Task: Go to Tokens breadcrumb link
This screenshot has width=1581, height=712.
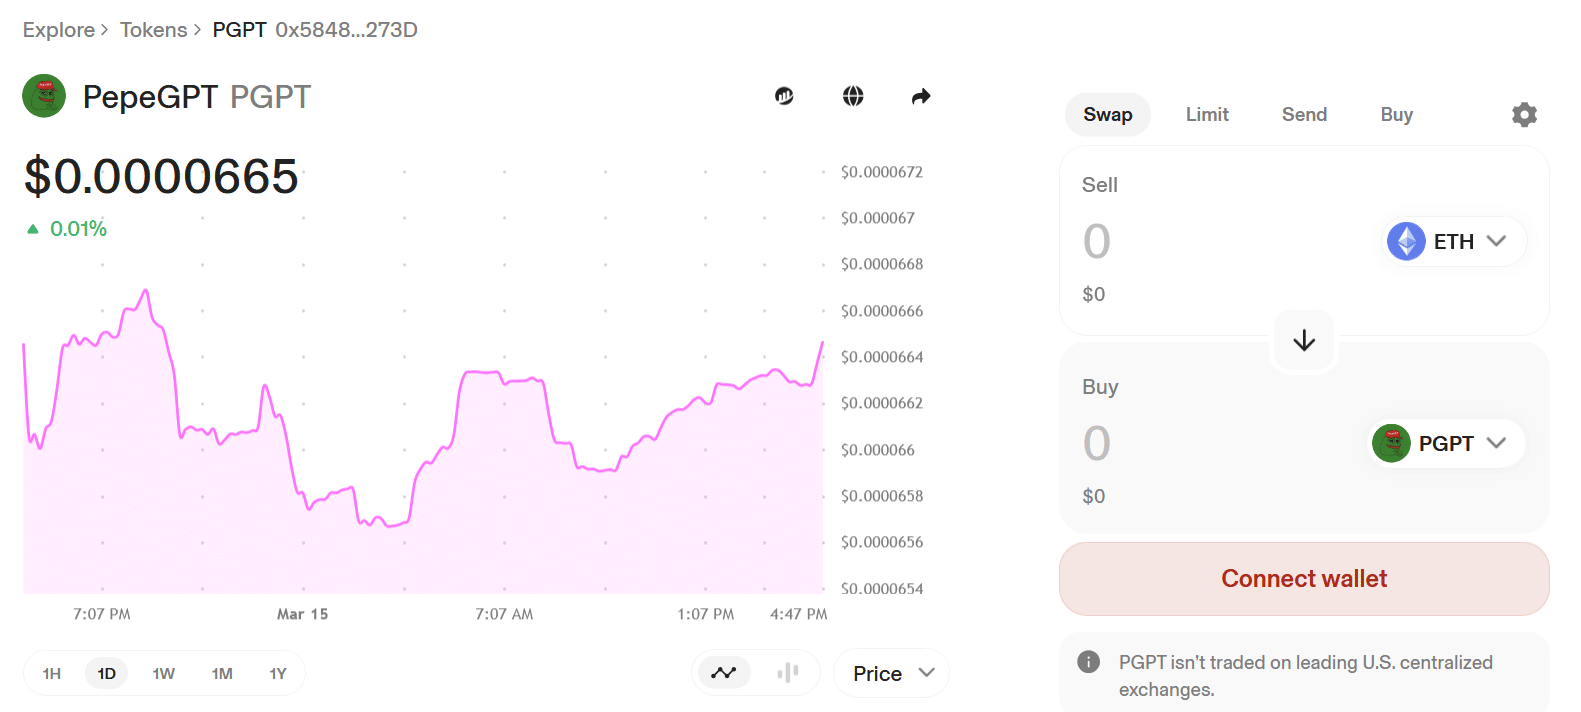Action: click(x=153, y=30)
